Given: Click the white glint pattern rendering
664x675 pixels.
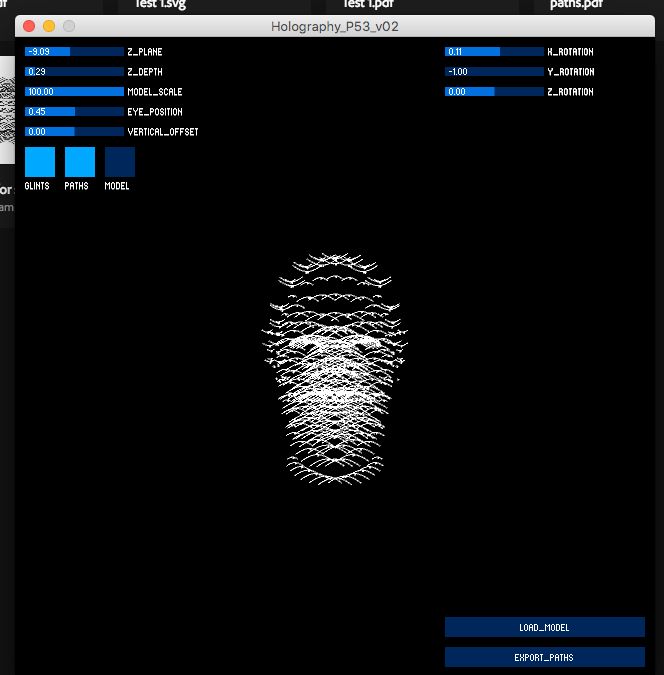Looking at the screenshot, I should [335, 369].
